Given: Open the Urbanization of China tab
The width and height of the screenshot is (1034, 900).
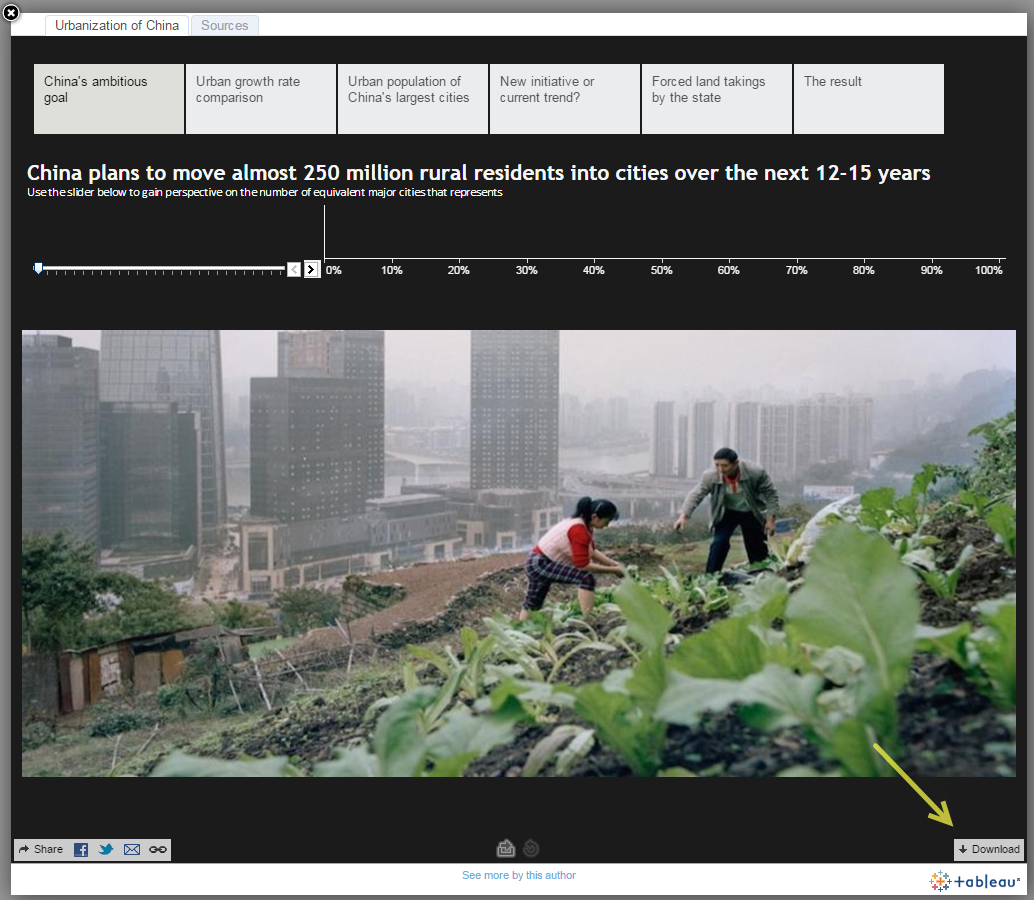Looking at the screenshot, I should [117, 26].
